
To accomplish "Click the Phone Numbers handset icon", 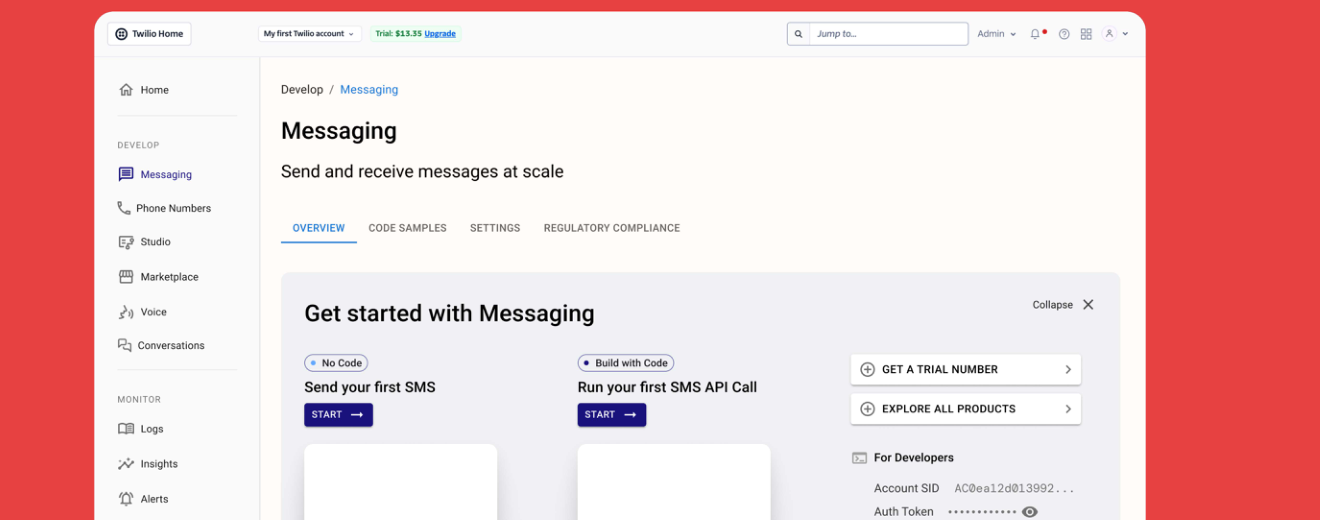I will (124, 208).
